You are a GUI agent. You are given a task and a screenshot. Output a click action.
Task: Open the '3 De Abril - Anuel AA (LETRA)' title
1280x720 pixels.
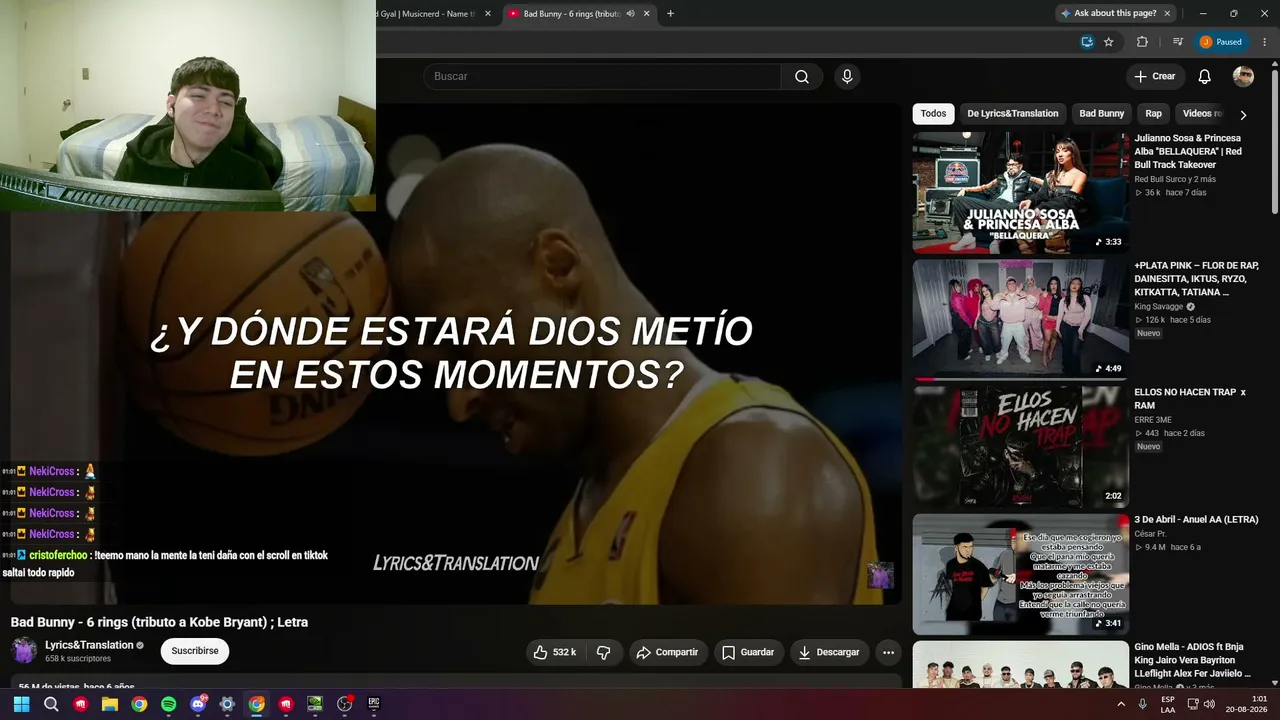1196,520
